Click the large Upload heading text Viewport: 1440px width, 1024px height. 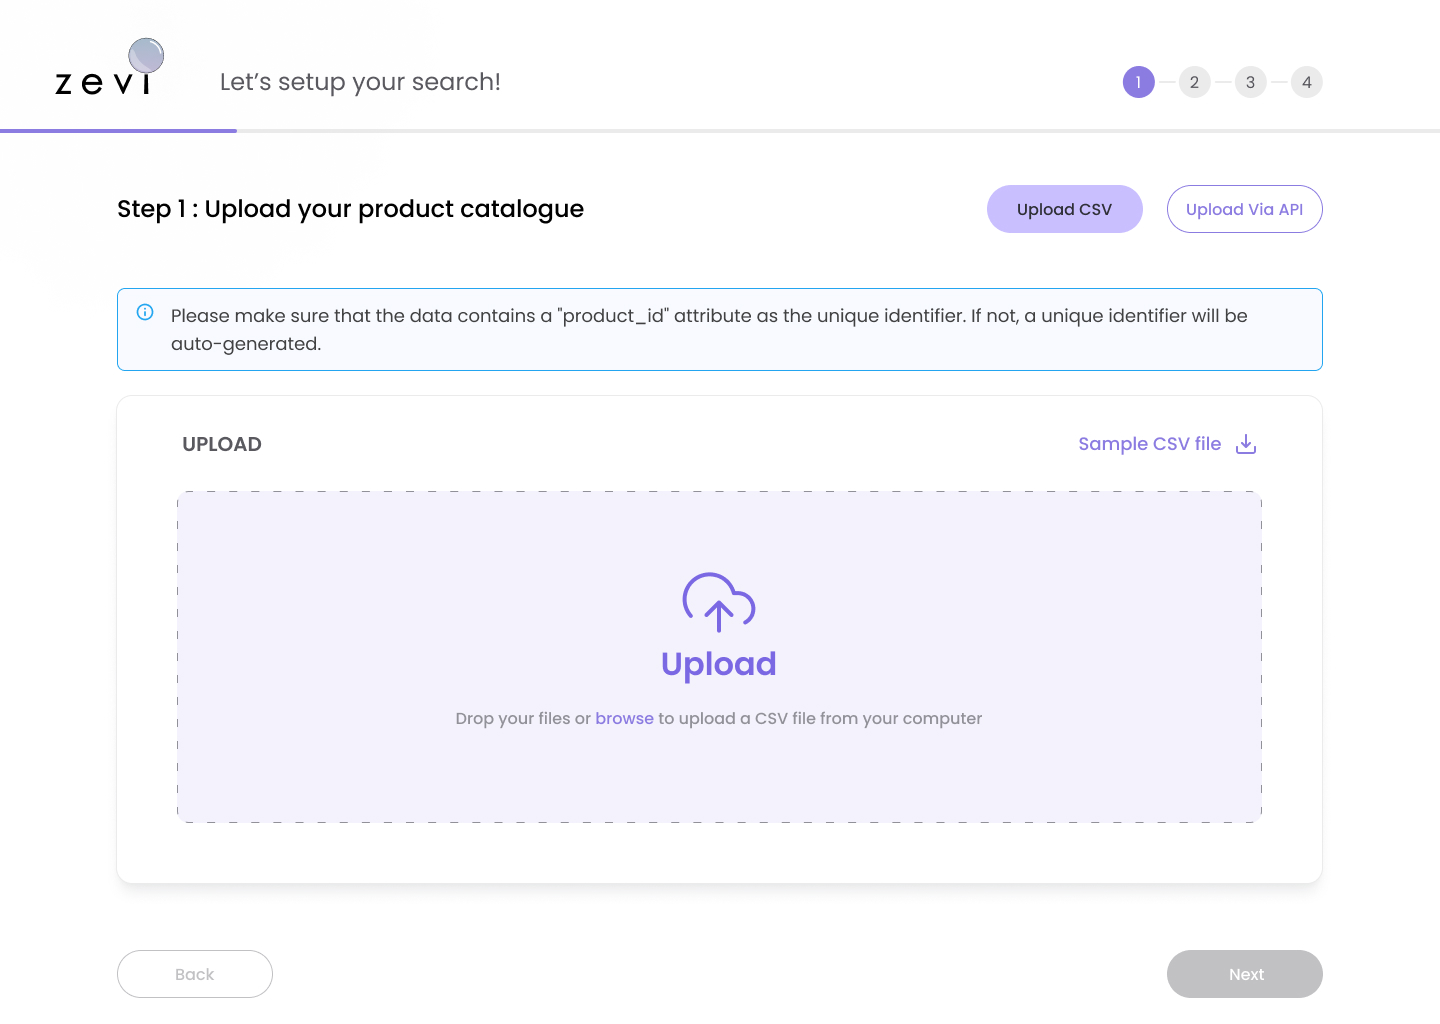(x=718, y=664)
